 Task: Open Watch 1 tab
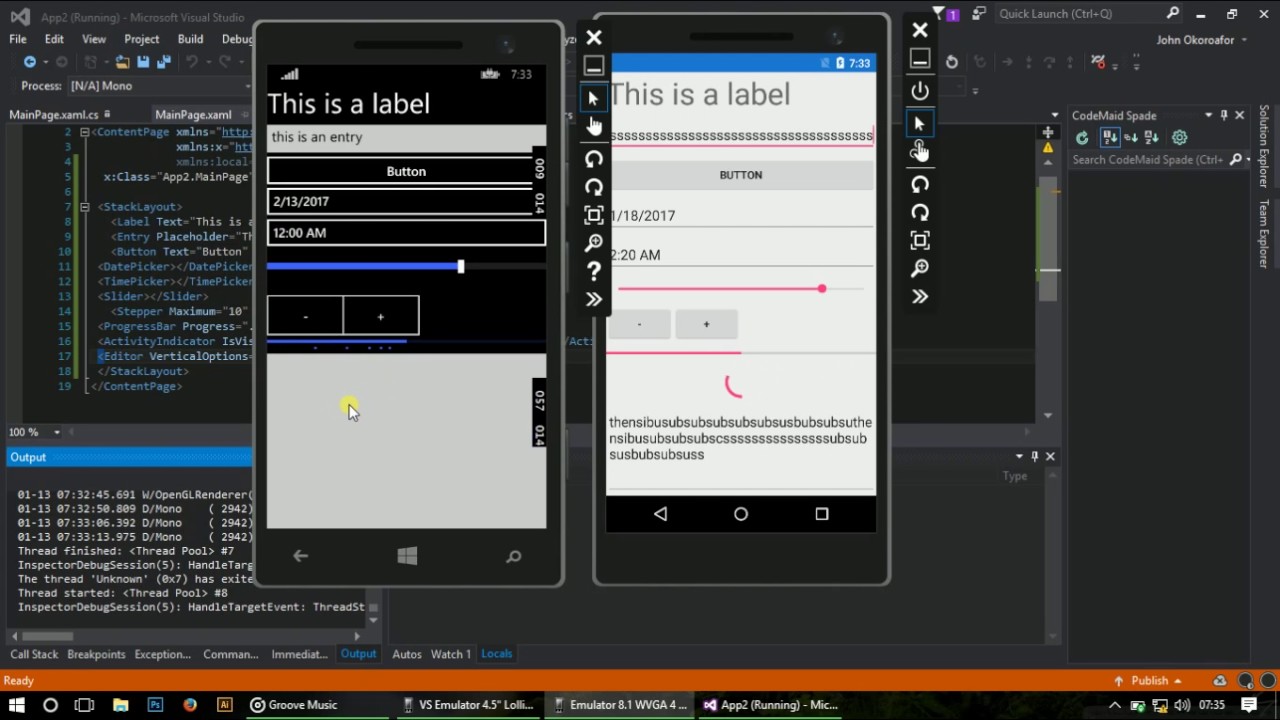(x=450, y=654)
